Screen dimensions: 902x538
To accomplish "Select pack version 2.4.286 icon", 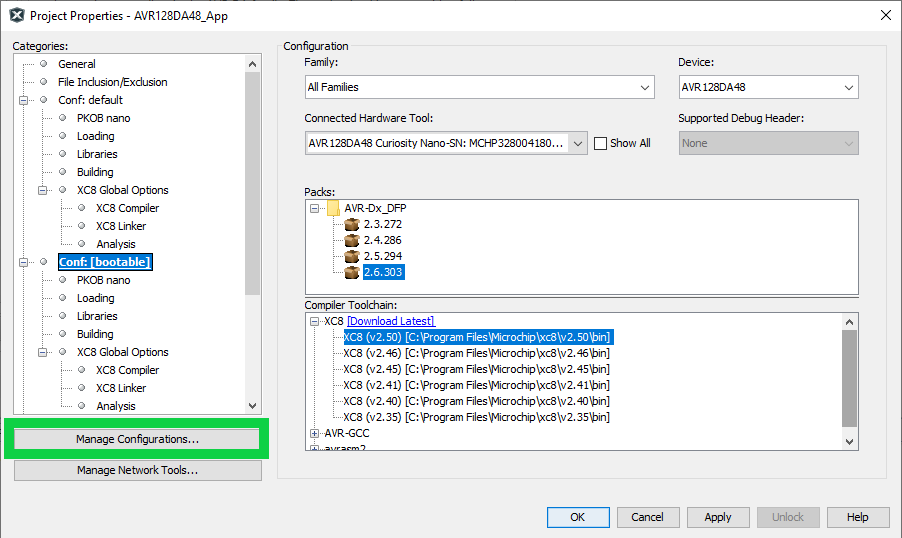I will point(351,240).
